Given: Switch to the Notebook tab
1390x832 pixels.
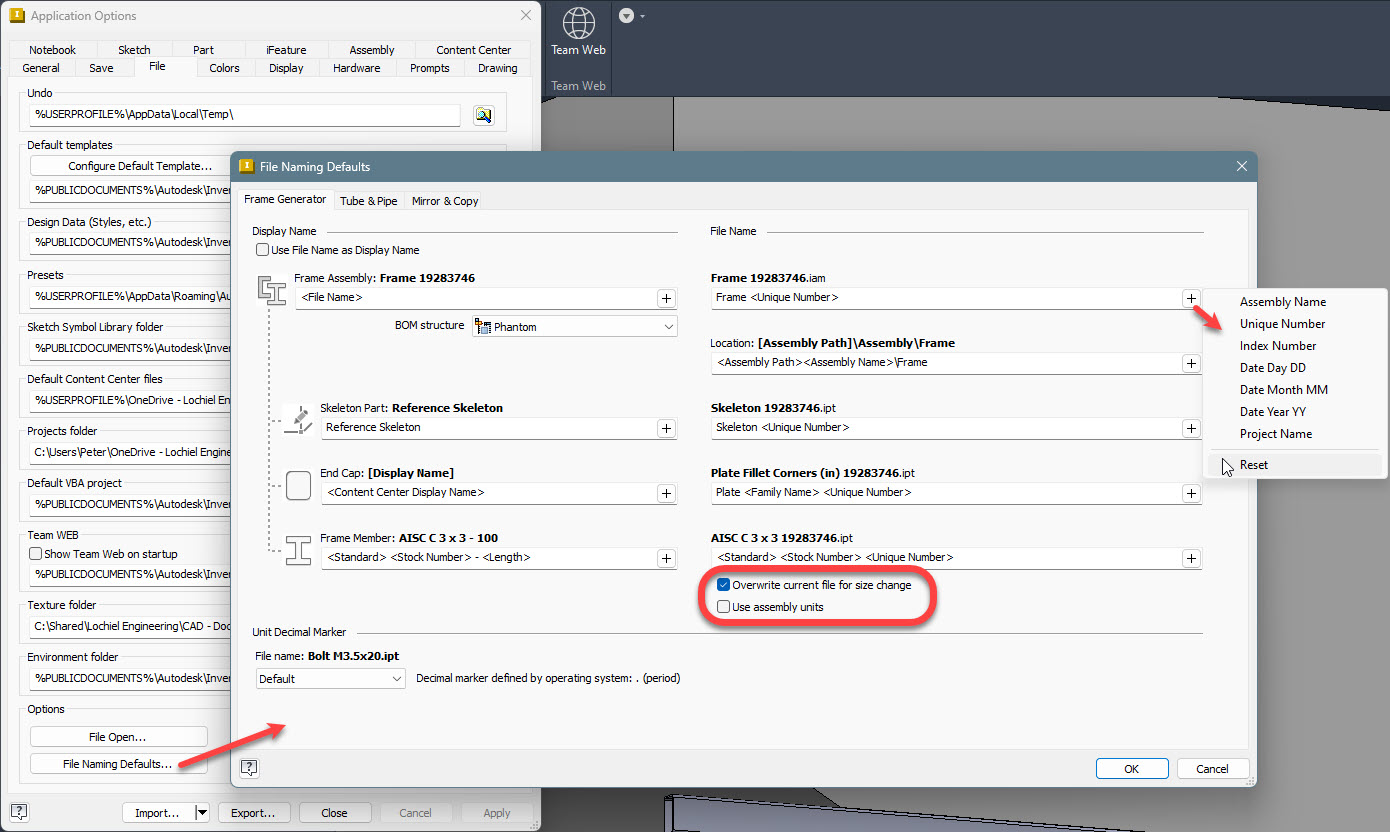Looking at the screenshot, I should tap(52, 50).
